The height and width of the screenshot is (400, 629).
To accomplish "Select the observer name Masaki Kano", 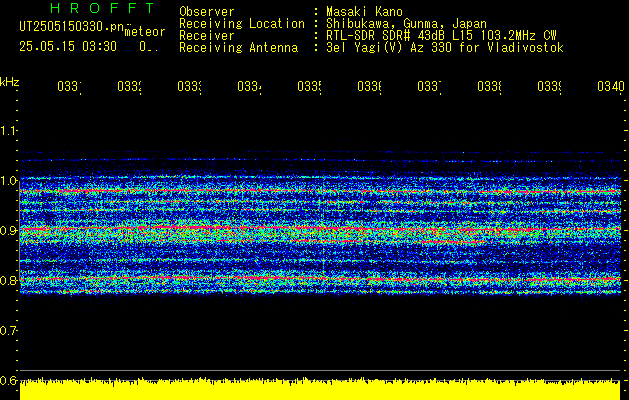I will 364,12.
